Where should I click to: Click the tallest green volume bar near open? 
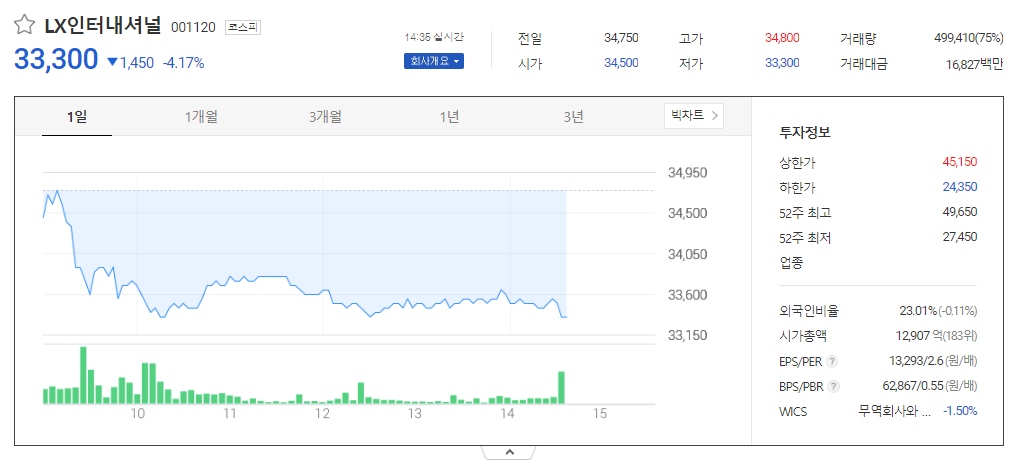83,375
